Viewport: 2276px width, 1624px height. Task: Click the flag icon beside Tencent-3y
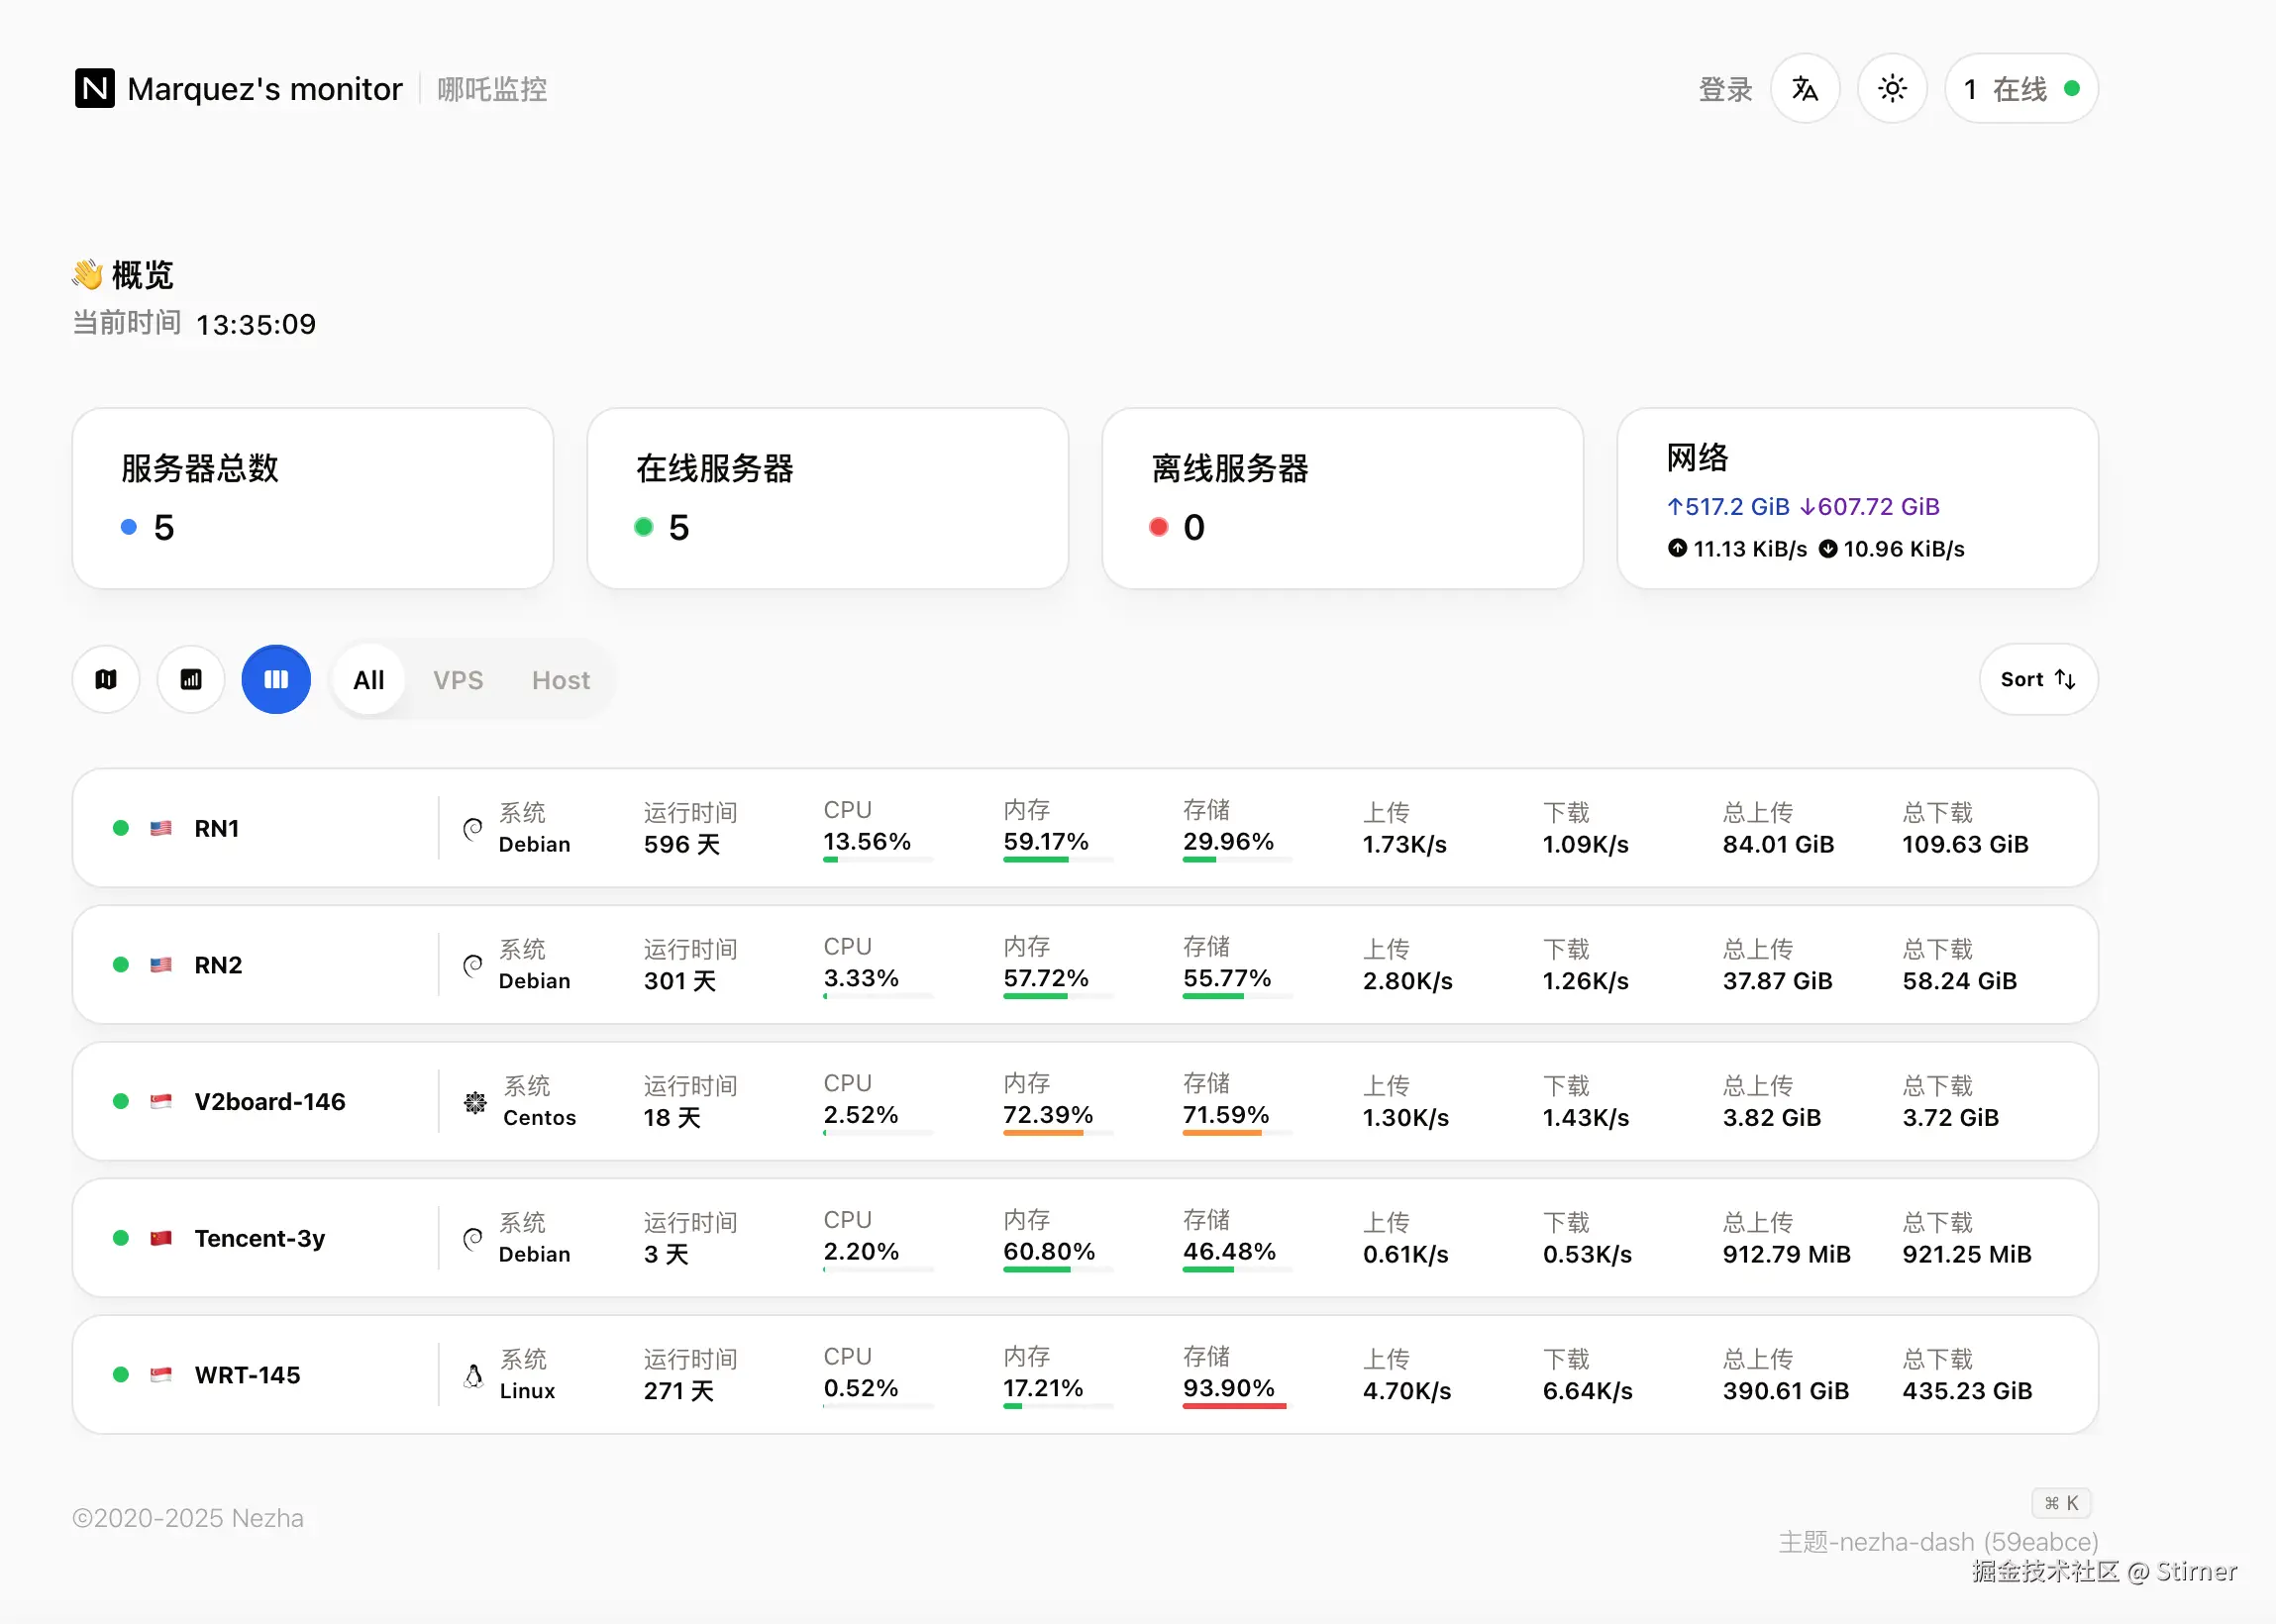click(161, 1238)
